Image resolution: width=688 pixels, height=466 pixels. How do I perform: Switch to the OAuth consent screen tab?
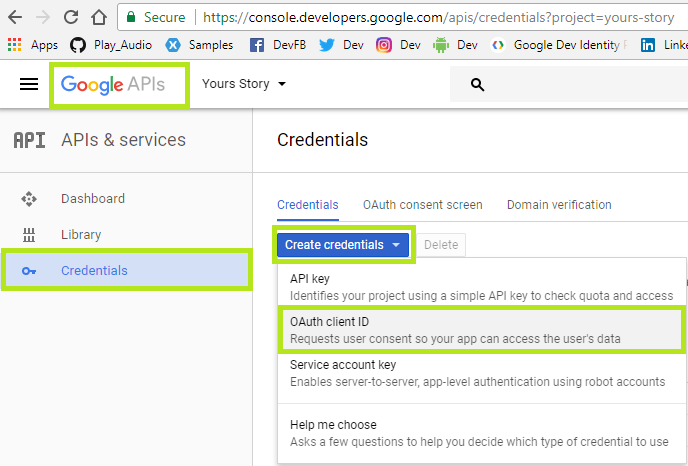tap(423, 205)
